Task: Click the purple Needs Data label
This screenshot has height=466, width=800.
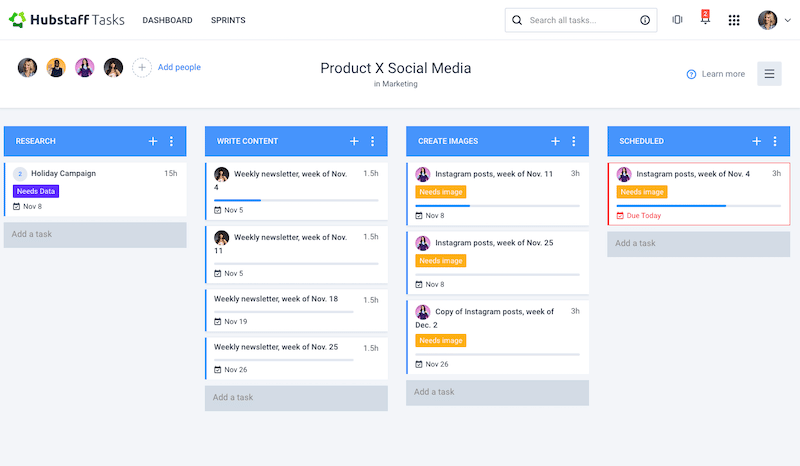Action: [36, 191]
